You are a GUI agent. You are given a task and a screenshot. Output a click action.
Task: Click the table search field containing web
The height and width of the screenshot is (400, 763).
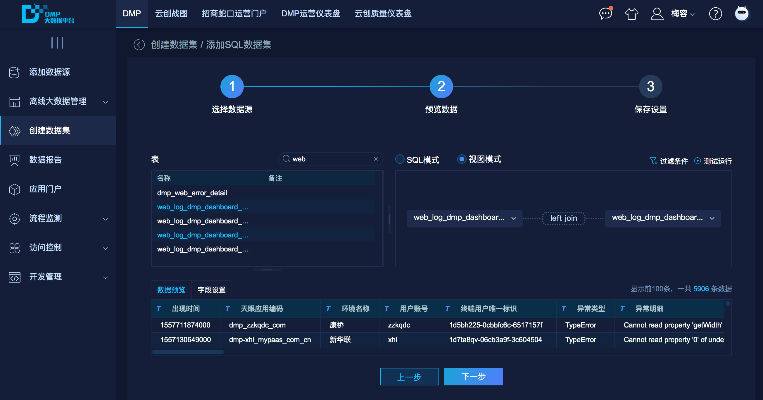coord(328,159)
